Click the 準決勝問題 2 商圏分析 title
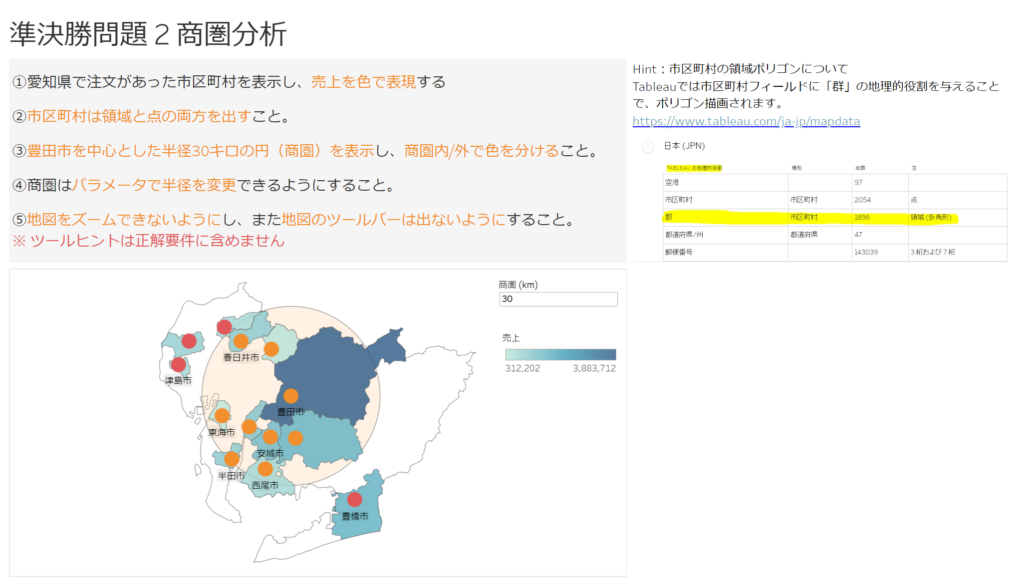1024x588 pixels. (148, 34)
